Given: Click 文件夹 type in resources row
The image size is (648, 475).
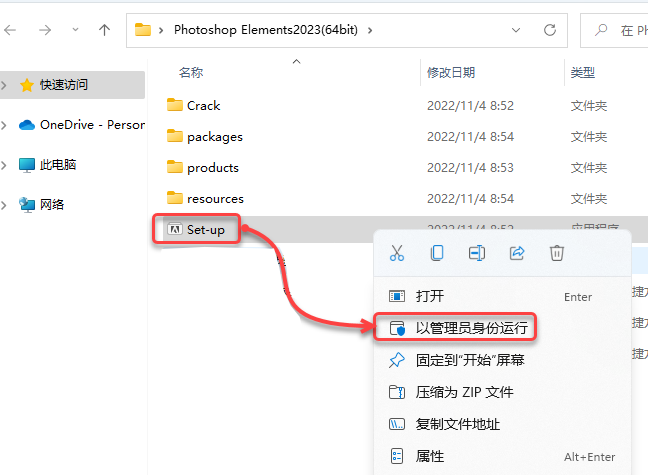Looking at the screenshot, I should tap(589, 199).
